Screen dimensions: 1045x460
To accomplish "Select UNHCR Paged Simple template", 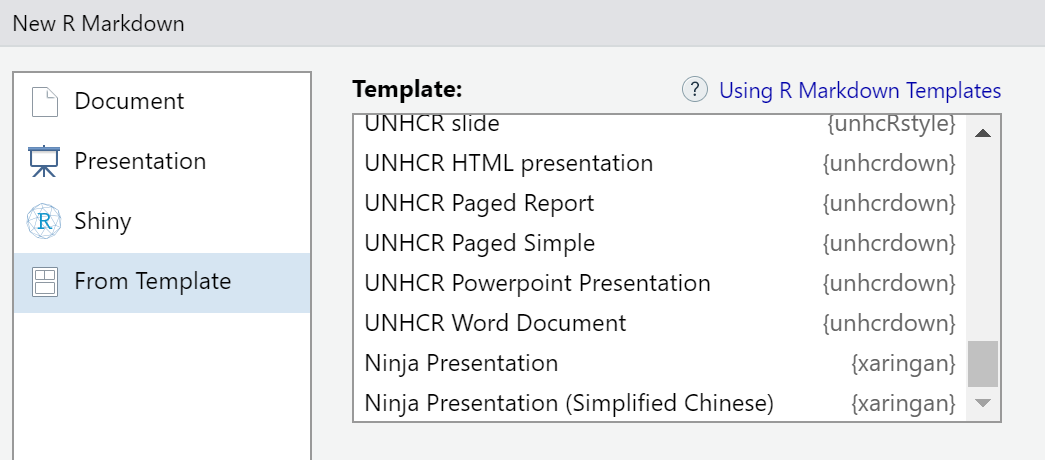I will click(x=479, y=243).
